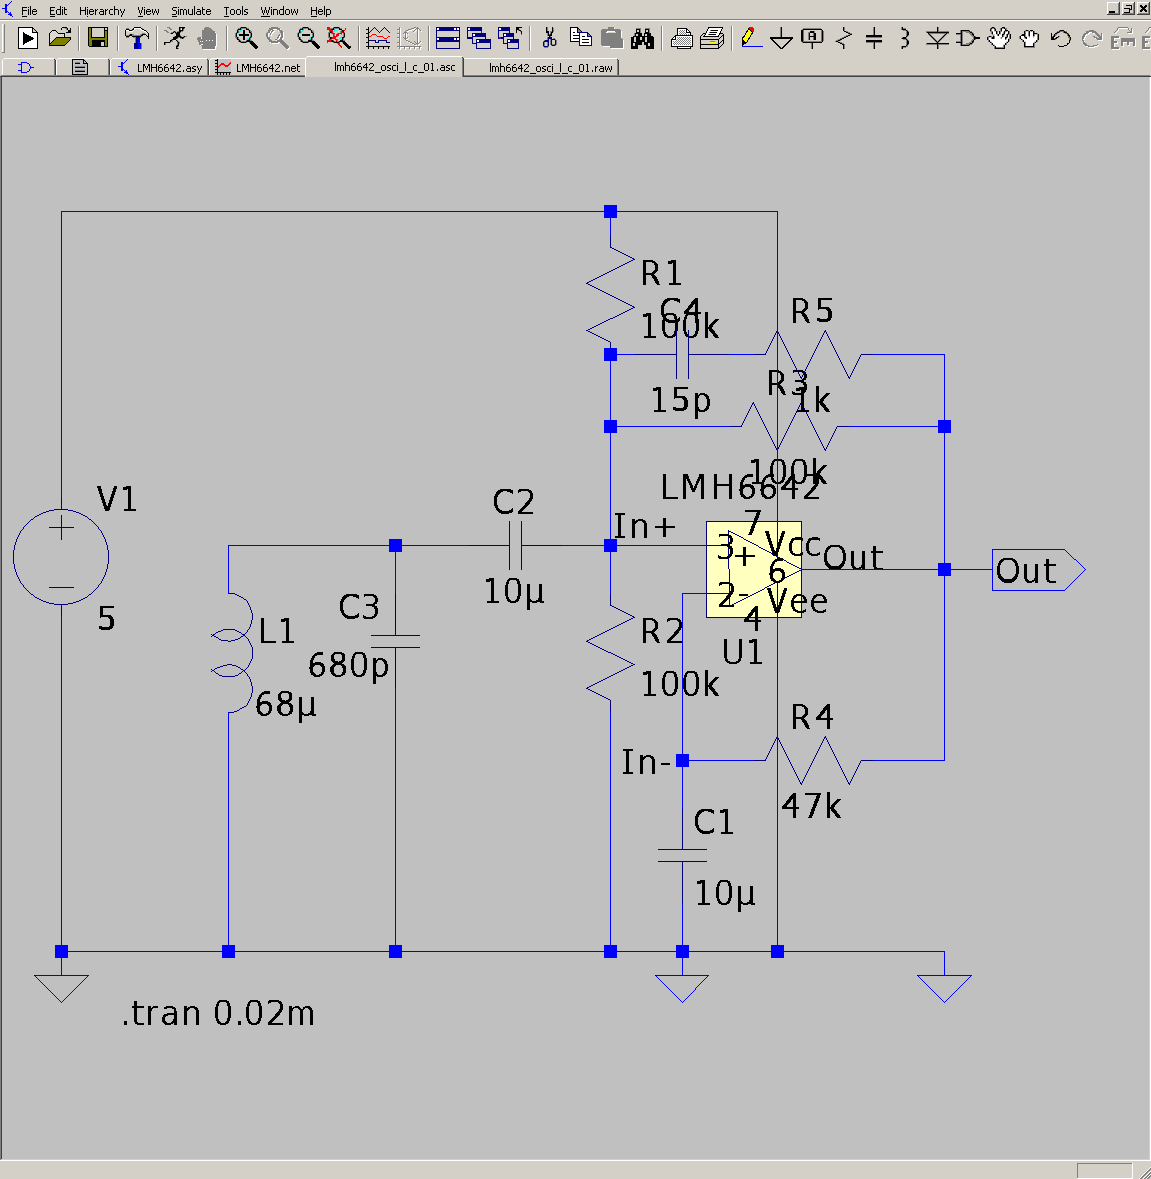The width and height of the screenshot is (1151, 1179).
Task: Click the Run running-man icon
Action: (175, 38)
